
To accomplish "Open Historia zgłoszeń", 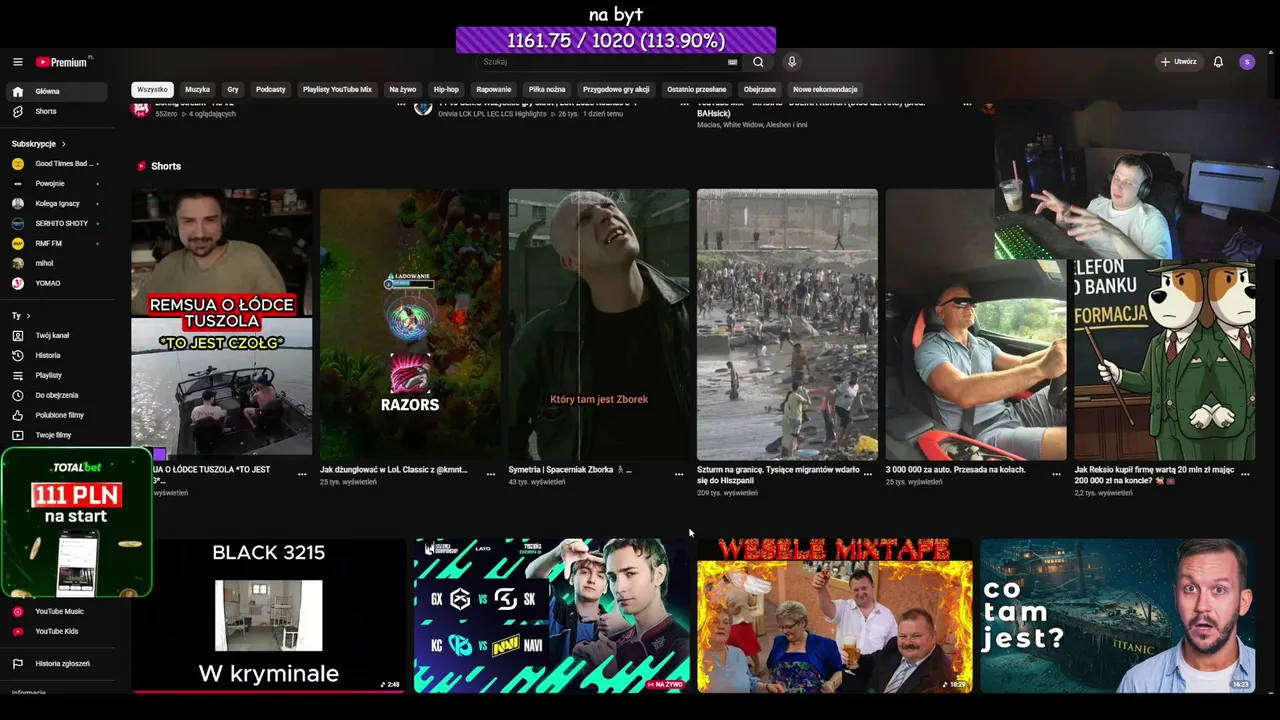I will coord(55,663).
